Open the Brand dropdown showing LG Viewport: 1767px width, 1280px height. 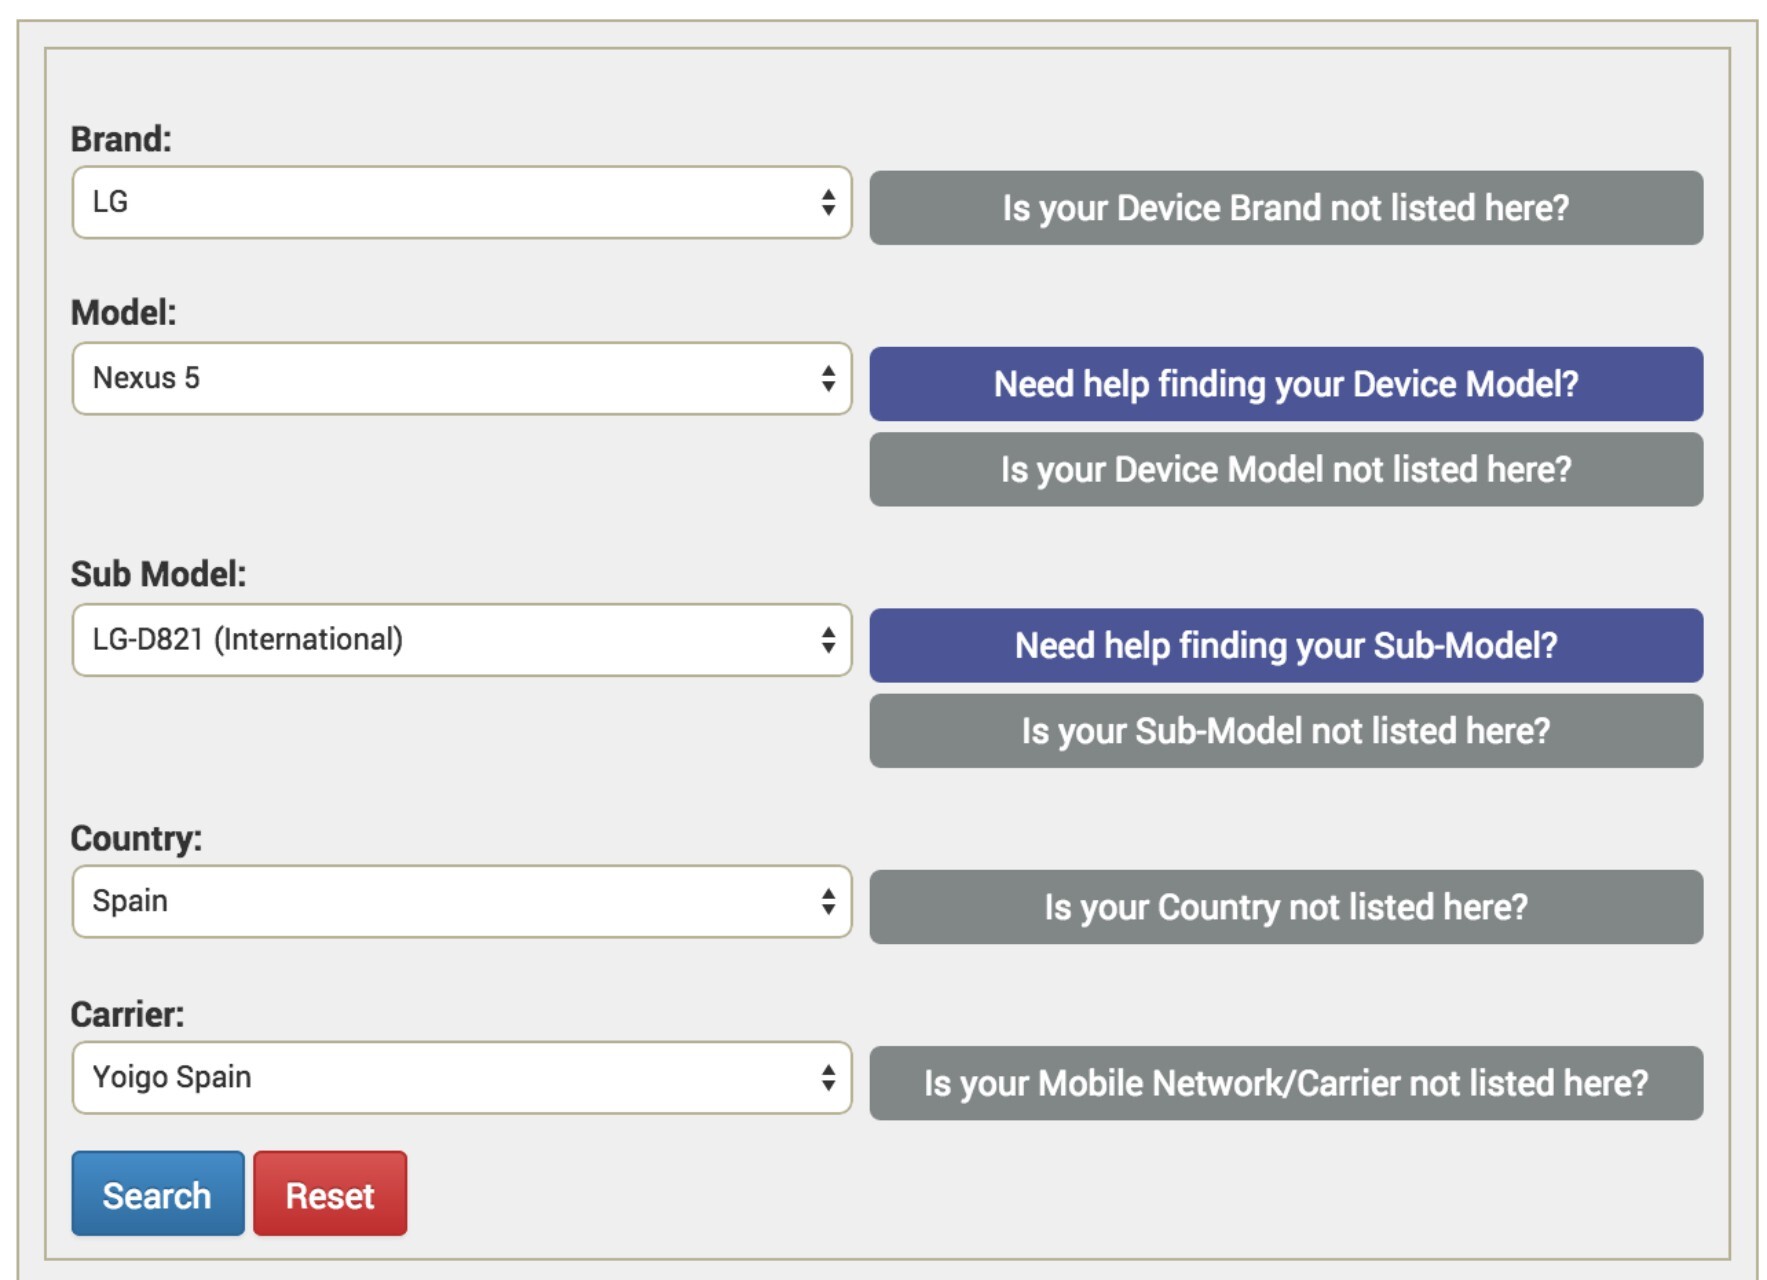tap(460, 203)
